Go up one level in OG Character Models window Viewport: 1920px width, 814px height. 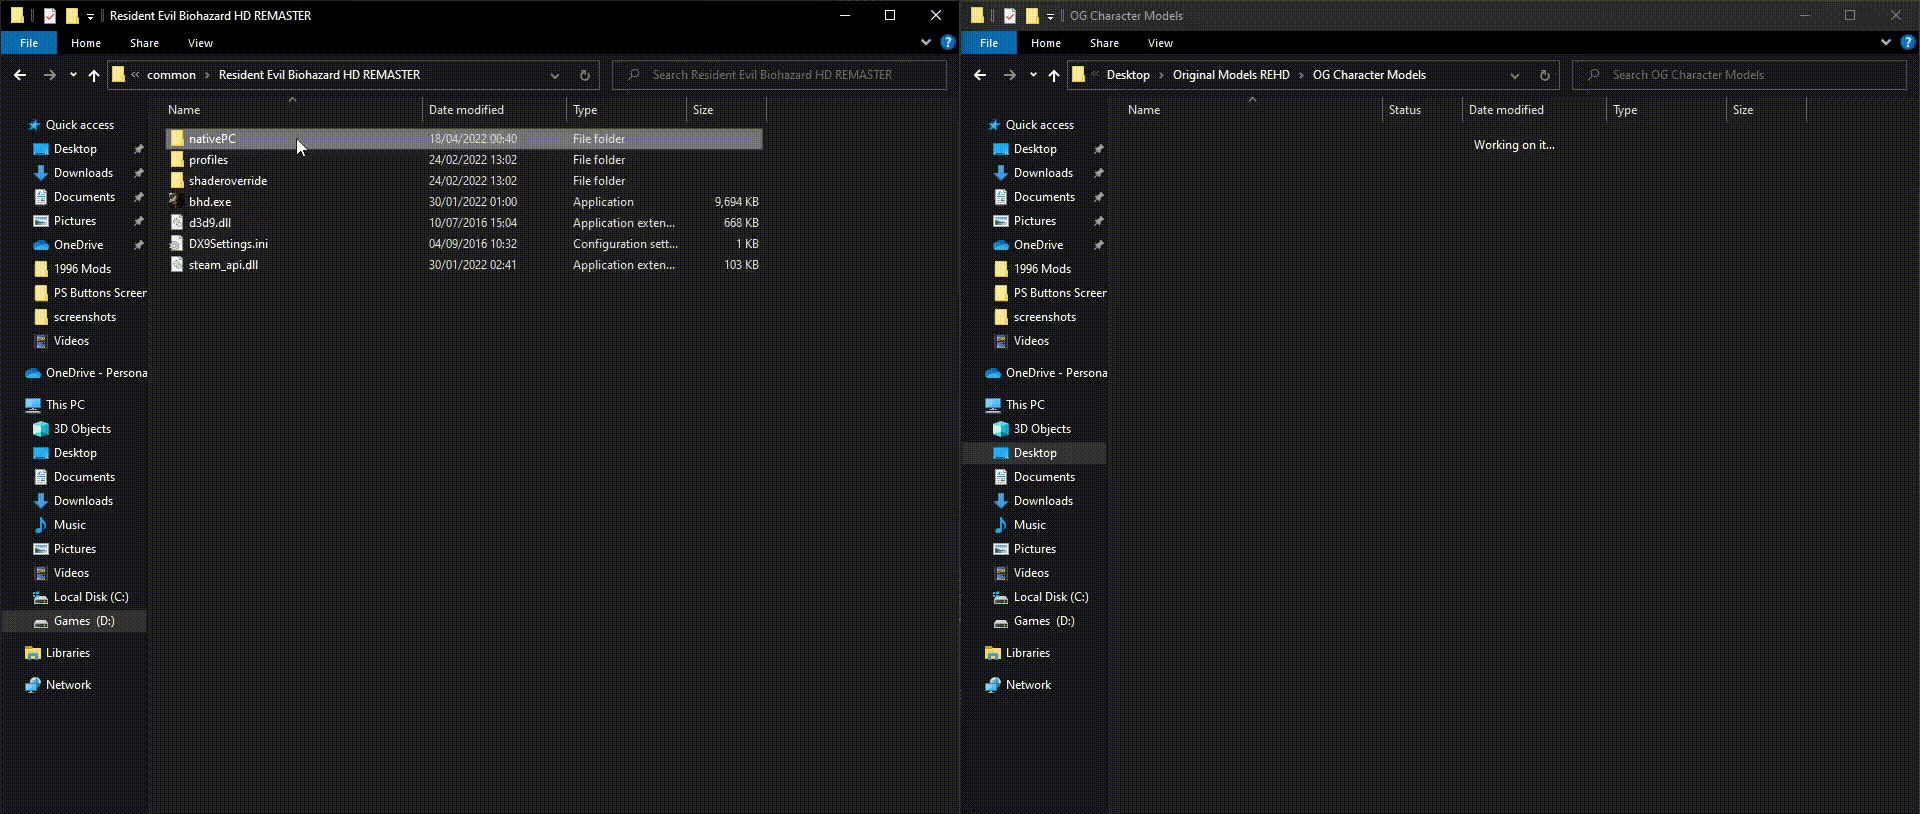(x=1054, y=75)
